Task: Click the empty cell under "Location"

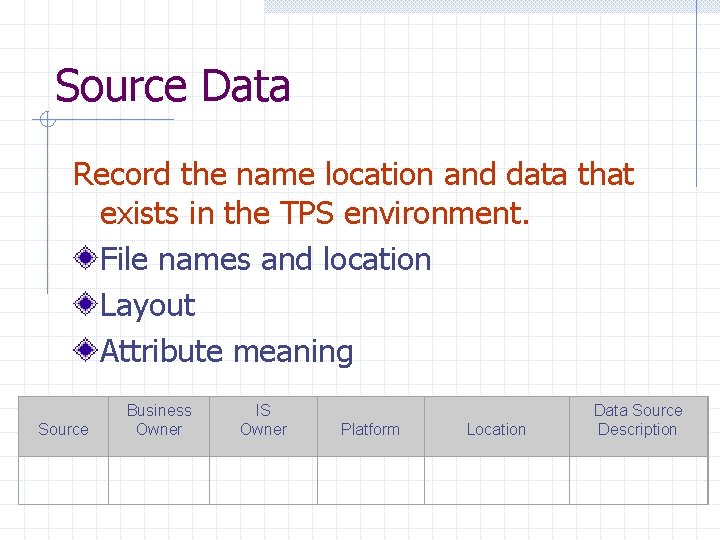Action: click(497, 480)
